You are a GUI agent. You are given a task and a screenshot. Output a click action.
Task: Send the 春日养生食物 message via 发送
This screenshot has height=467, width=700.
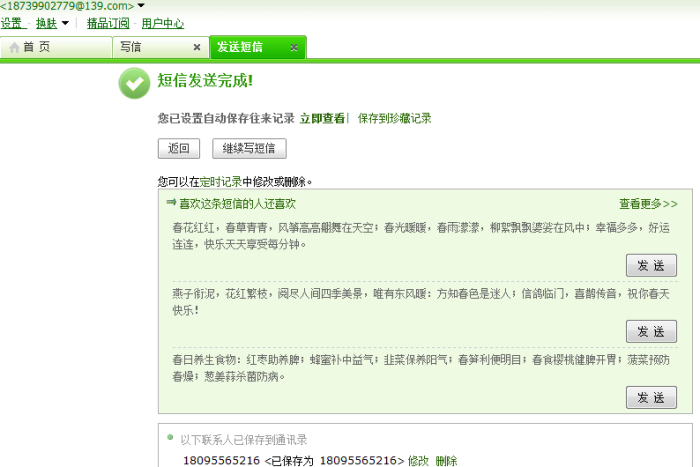tap(651, 398)
